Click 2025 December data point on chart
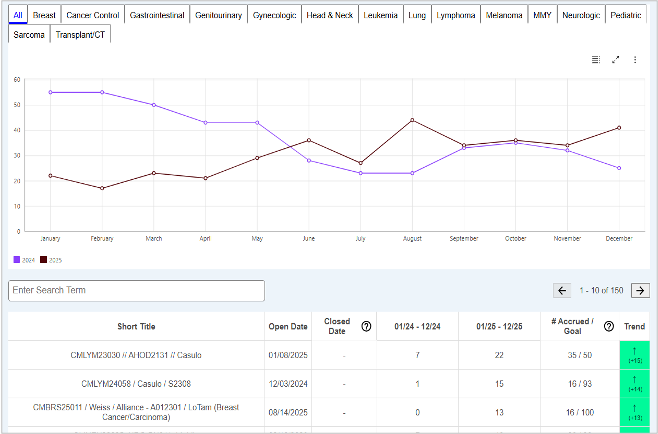658x434 pixels. coord(619,128)
